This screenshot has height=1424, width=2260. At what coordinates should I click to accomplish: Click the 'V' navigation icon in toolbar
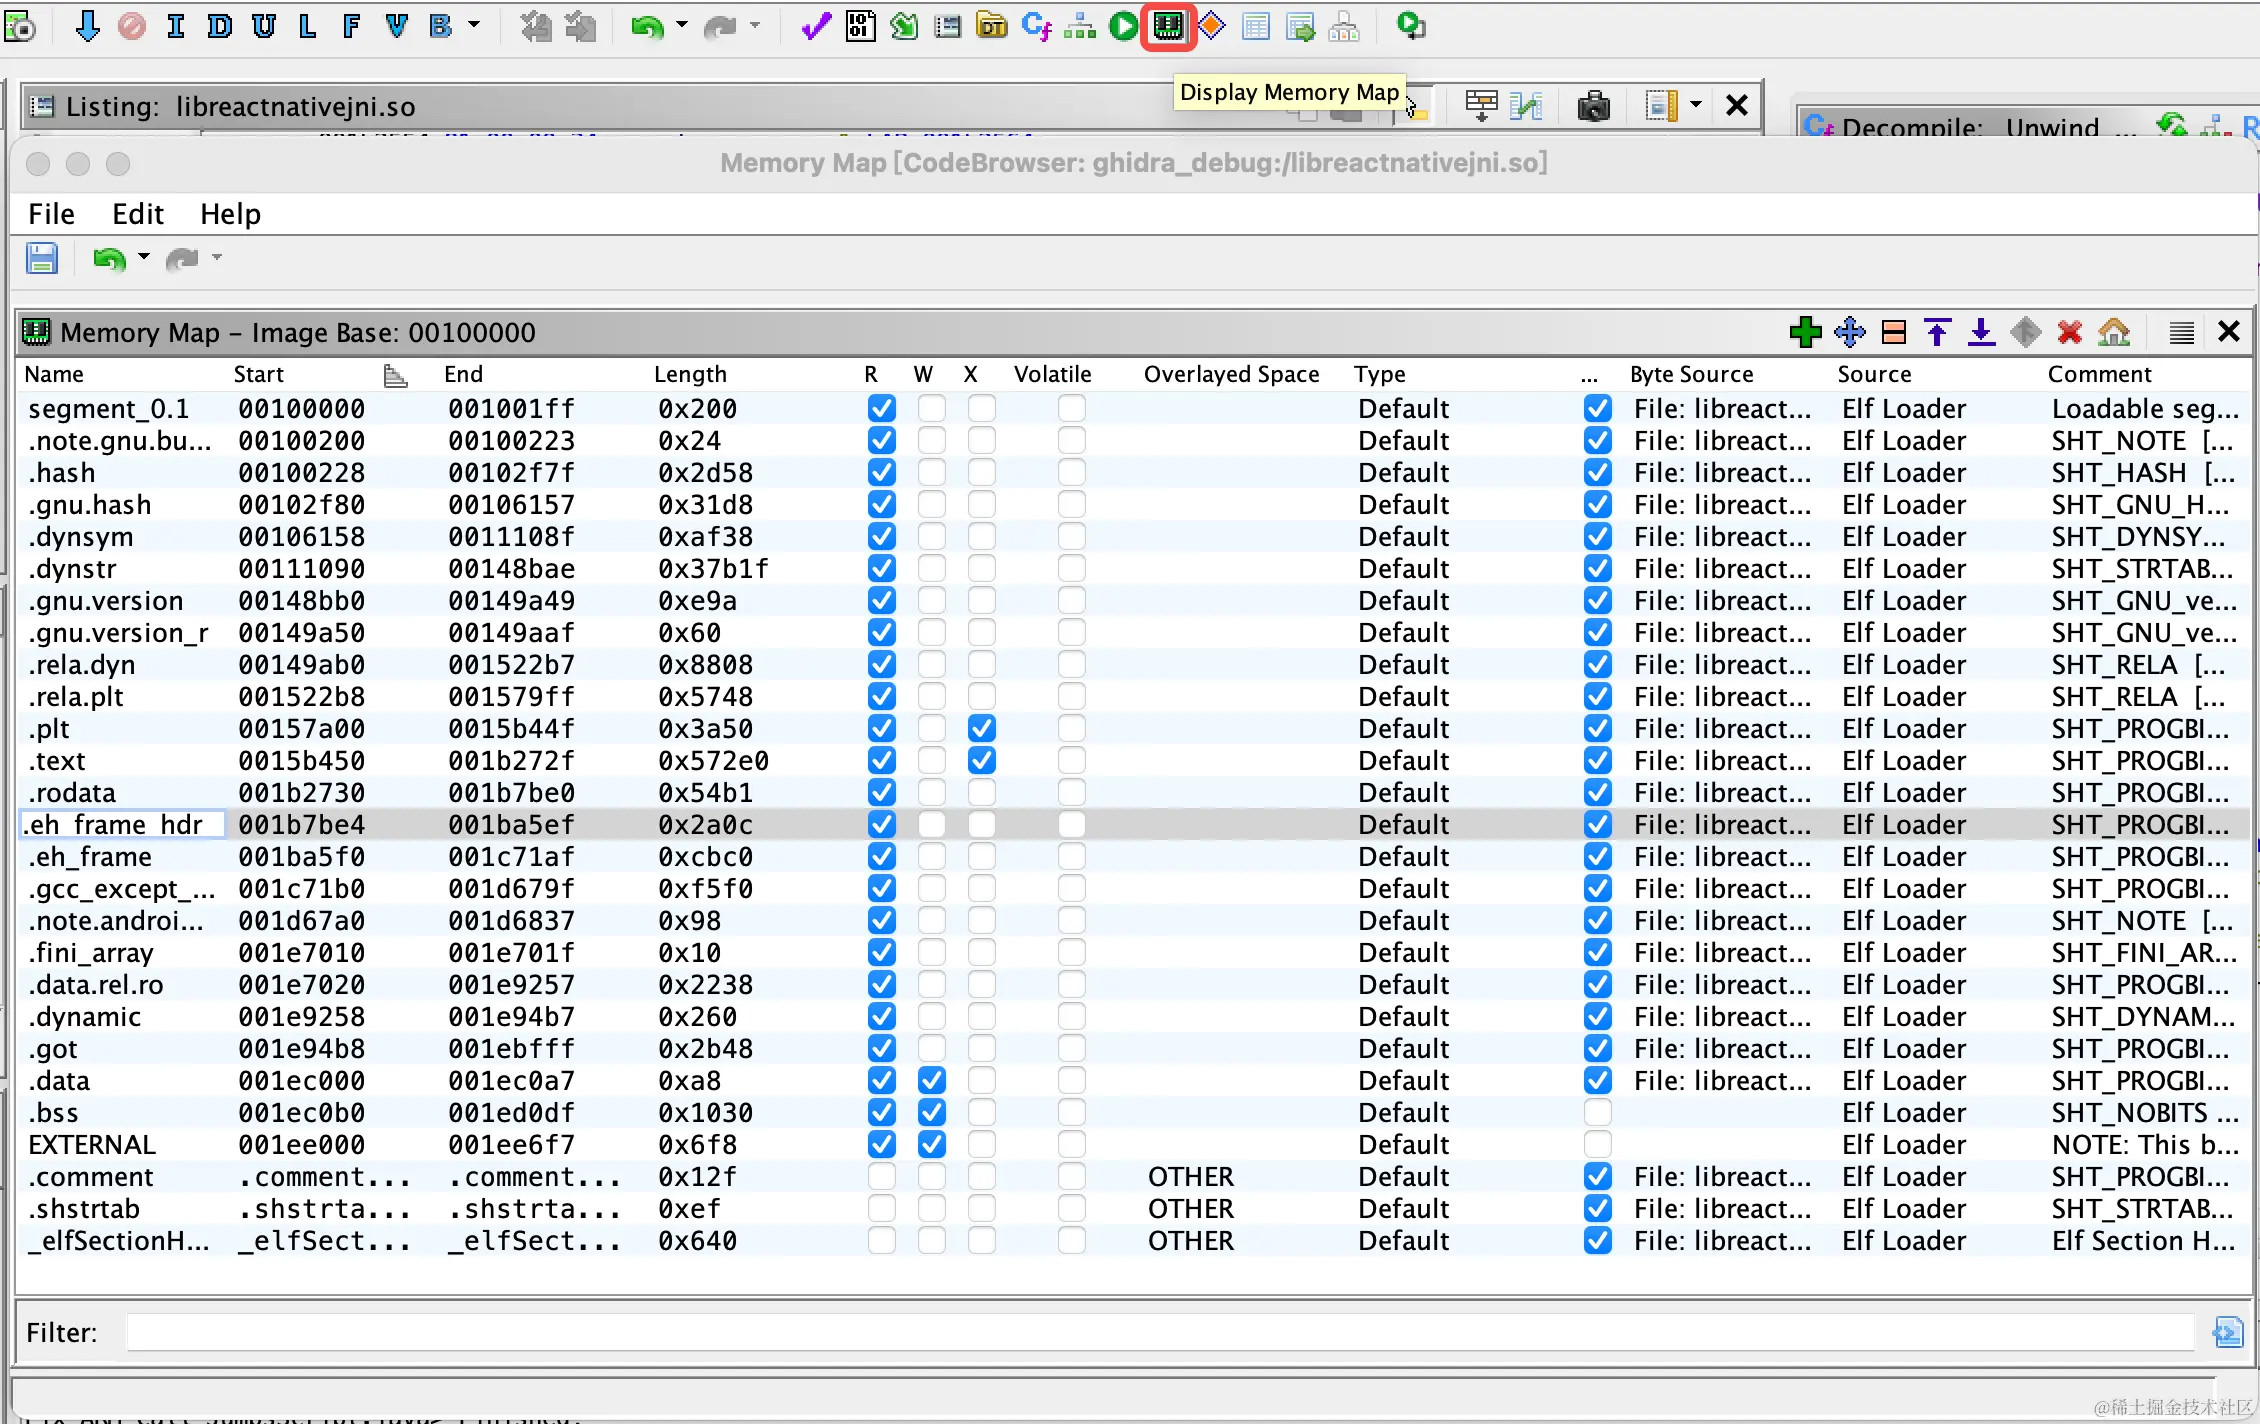point(396,26)
